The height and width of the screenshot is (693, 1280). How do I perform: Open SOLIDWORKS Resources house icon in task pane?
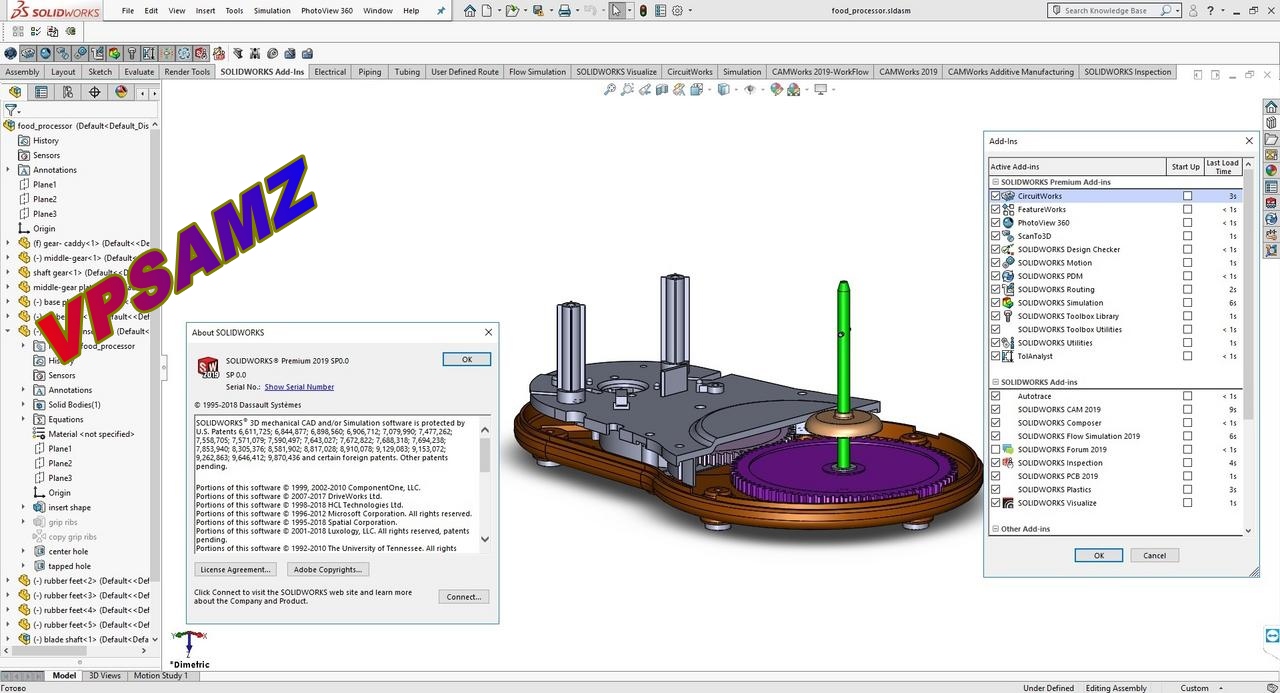point(1271,107)
